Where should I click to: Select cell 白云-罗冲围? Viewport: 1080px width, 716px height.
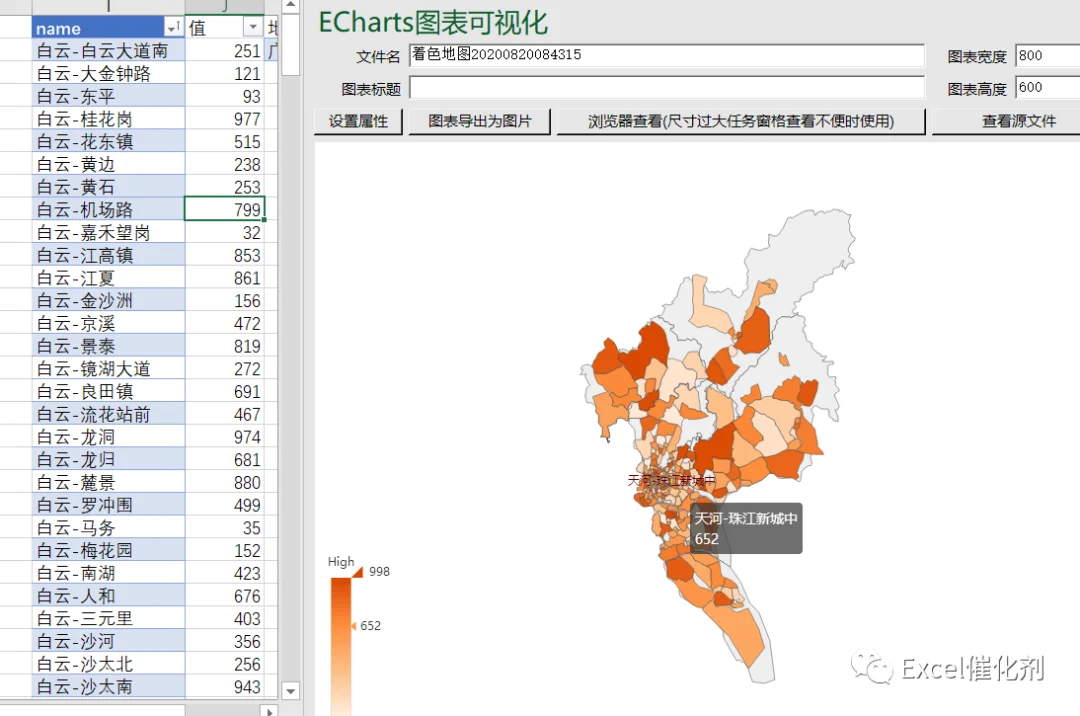[x=108, y=505]
